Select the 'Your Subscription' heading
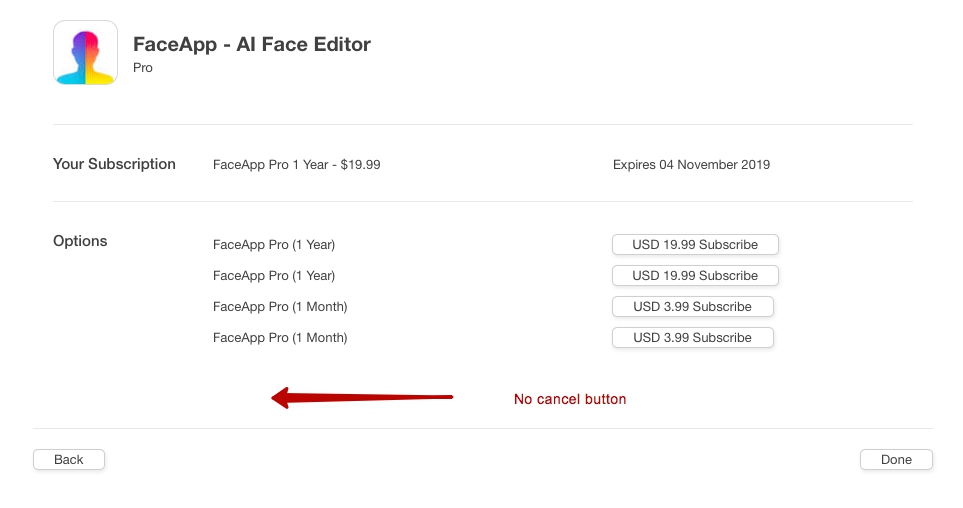963x508 pixels. 114,164
